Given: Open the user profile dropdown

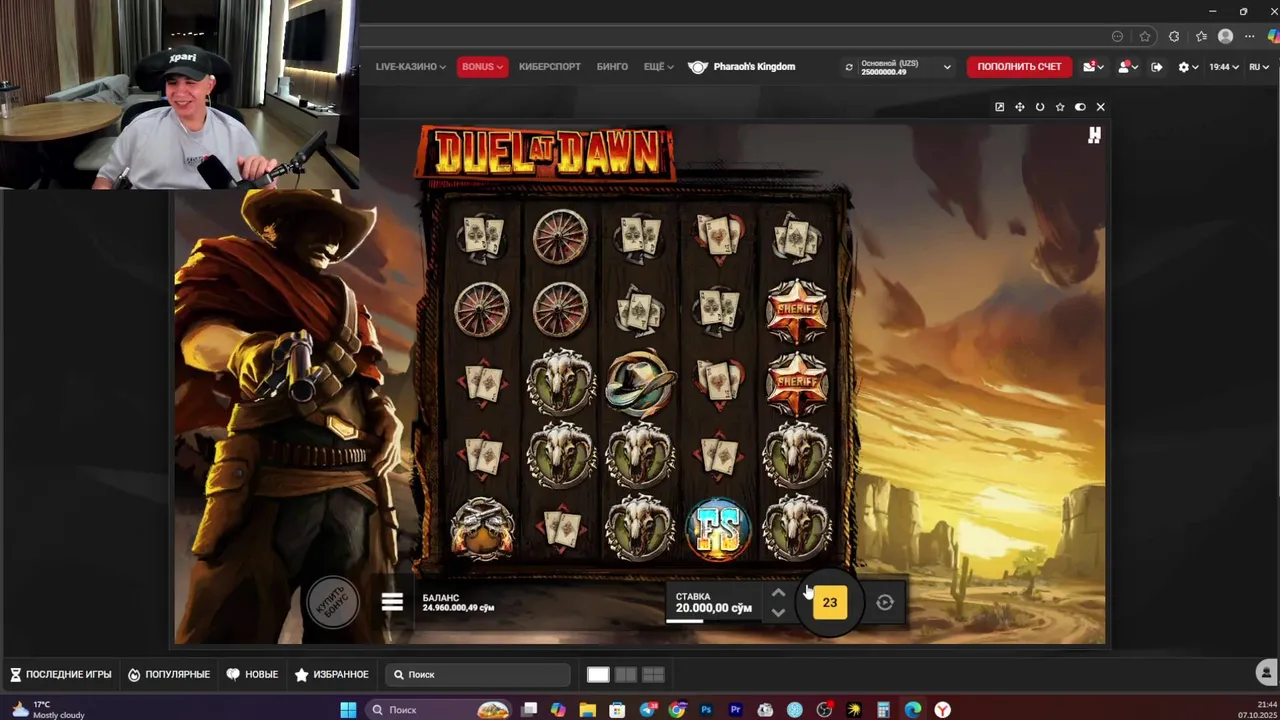Looking at the screenshot, I should (1128, 67).
